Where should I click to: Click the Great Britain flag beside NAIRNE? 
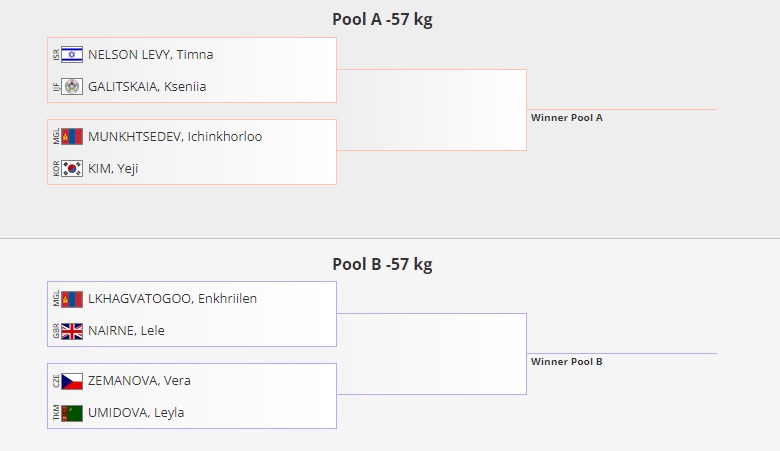pyautogui.click(x=72, y=331)
